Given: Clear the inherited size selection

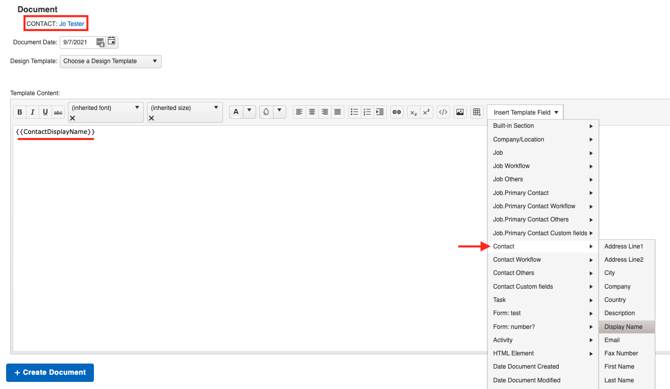Looking at the screenshot, I should (x=151, y=118).
